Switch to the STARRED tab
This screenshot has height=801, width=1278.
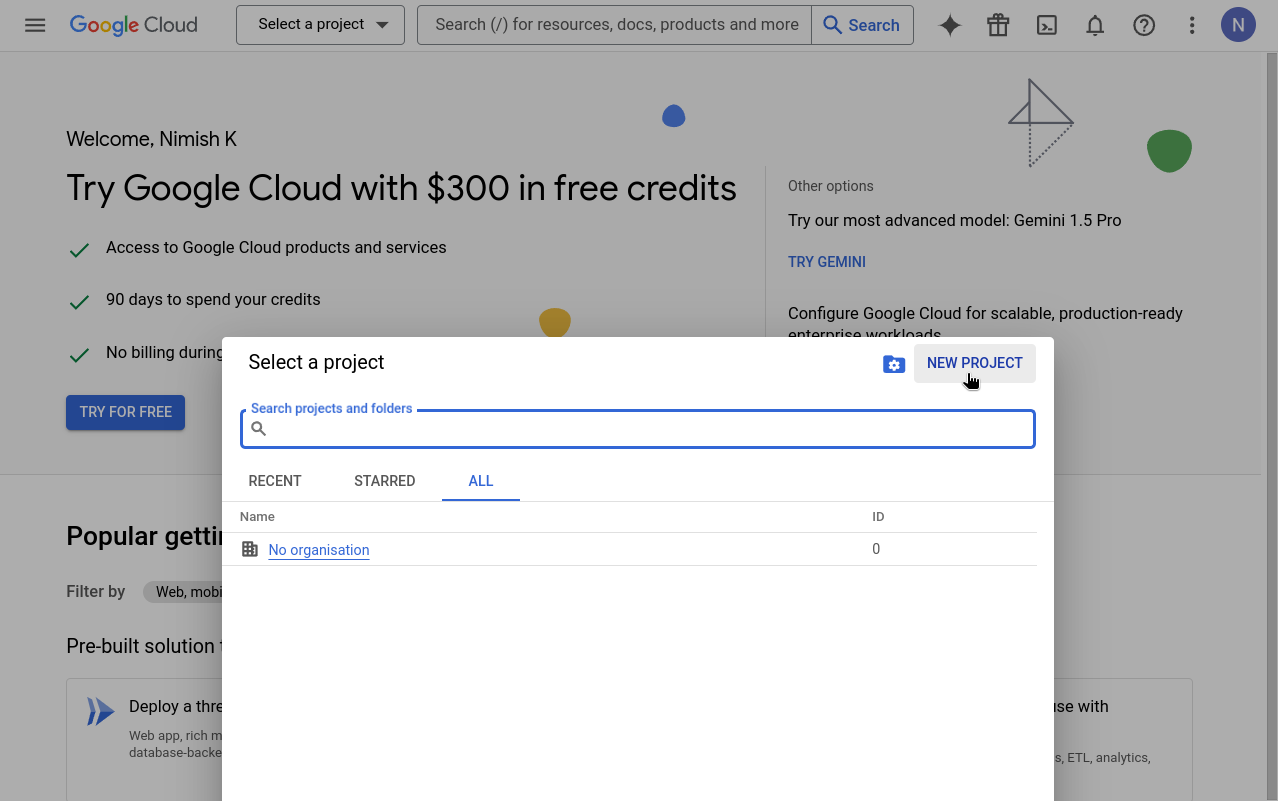384,481
